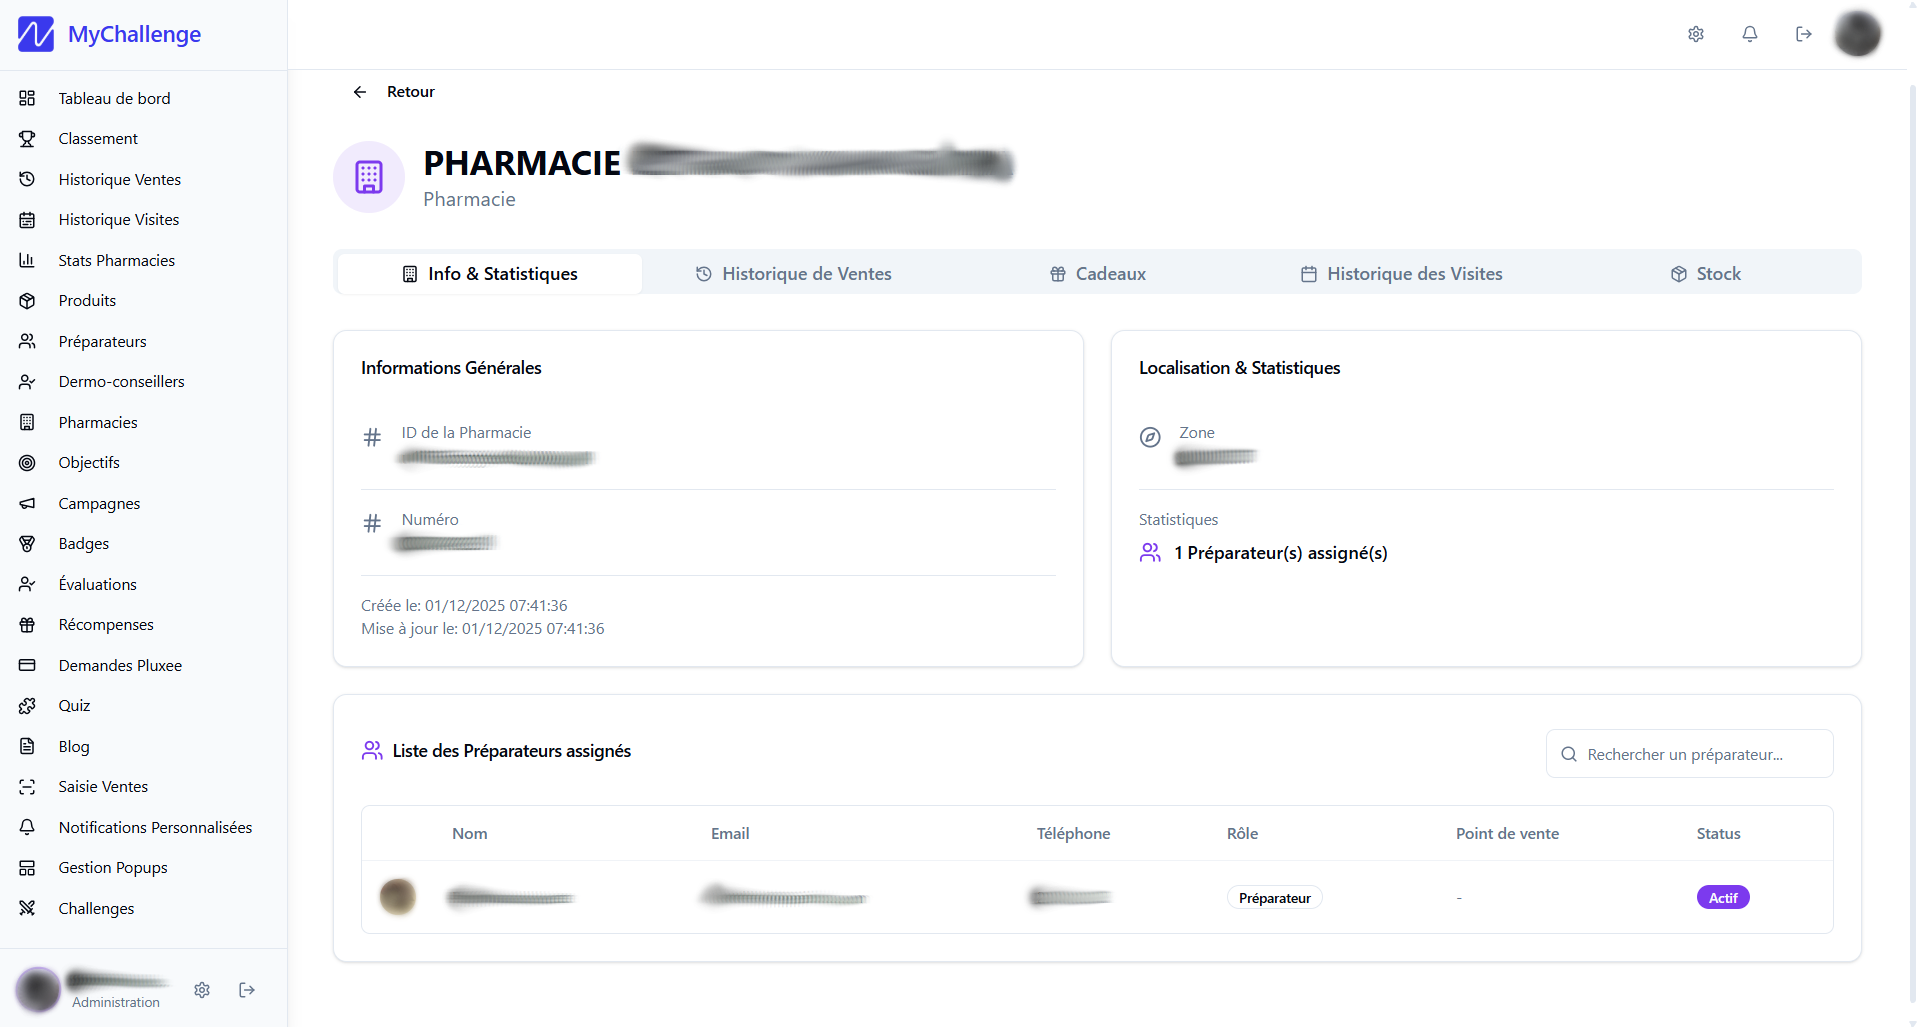The height and width of the screenshot is (1027, 1917).
Task: Click the Classement trophy icon
Action: coord(27,139)
